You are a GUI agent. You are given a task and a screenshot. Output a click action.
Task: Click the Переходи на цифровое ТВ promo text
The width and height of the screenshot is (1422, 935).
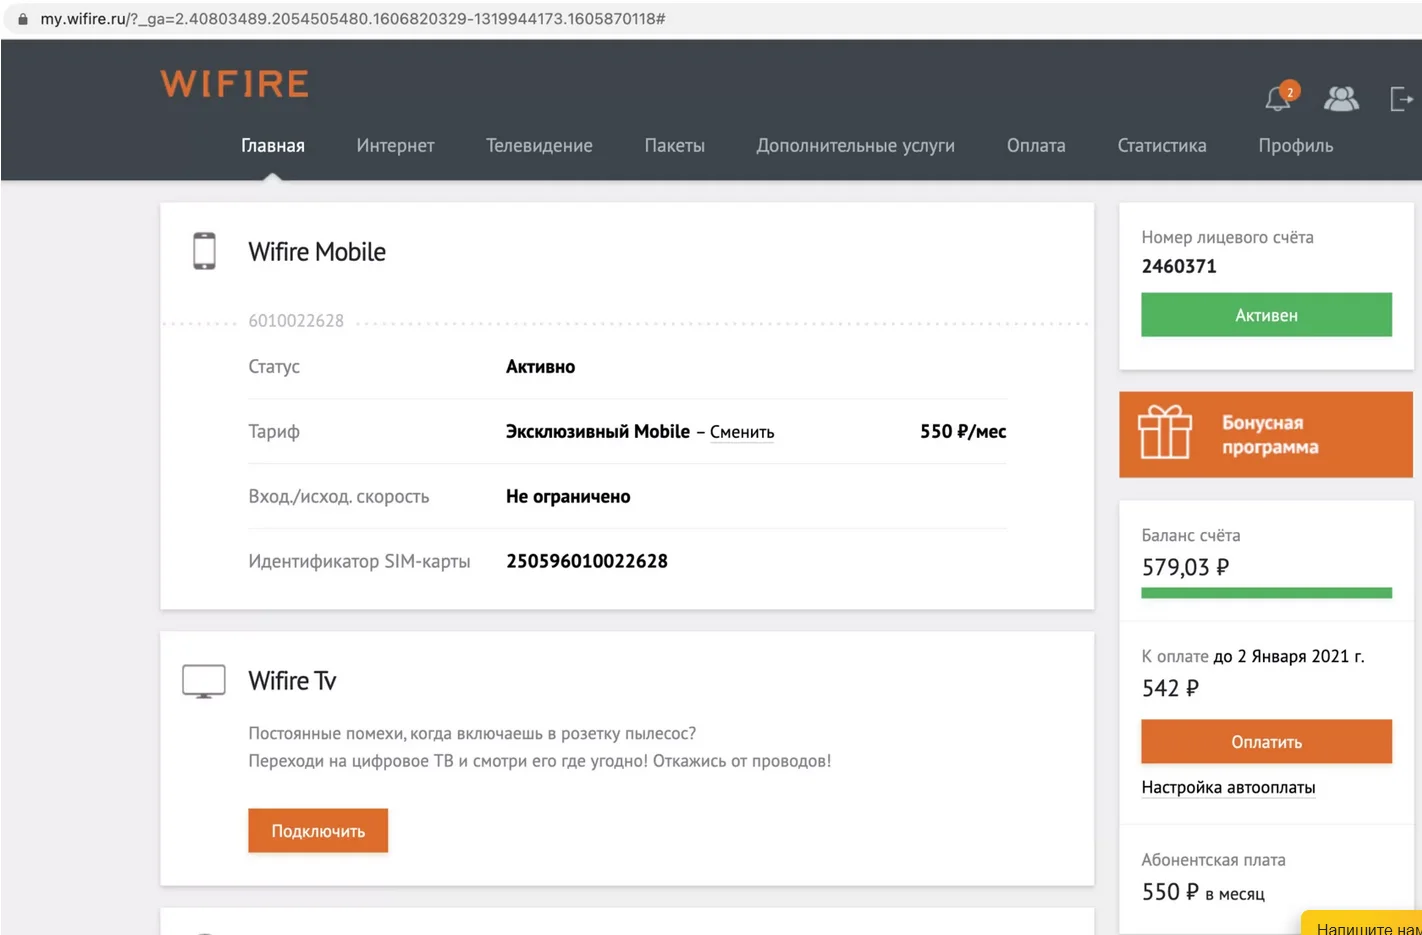click(540, 761)
